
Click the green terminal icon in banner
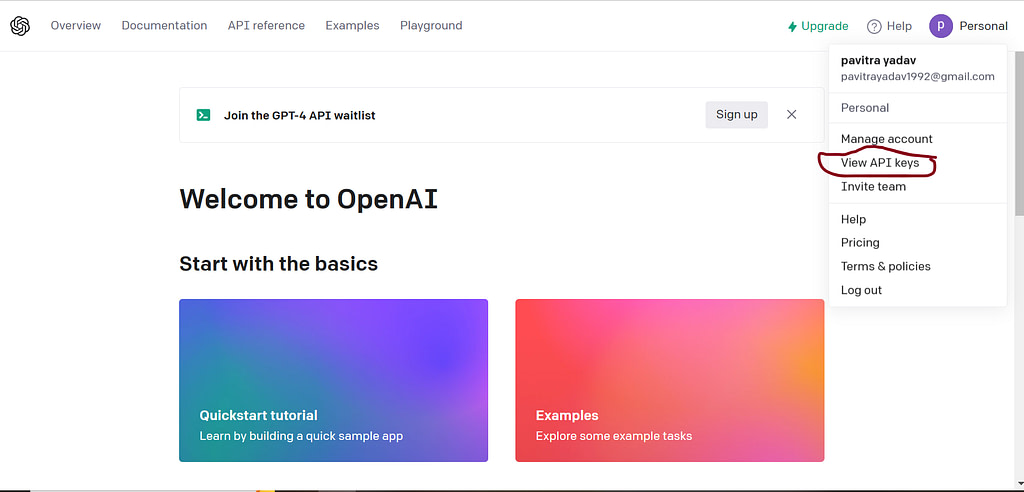[x=203, y=115]
